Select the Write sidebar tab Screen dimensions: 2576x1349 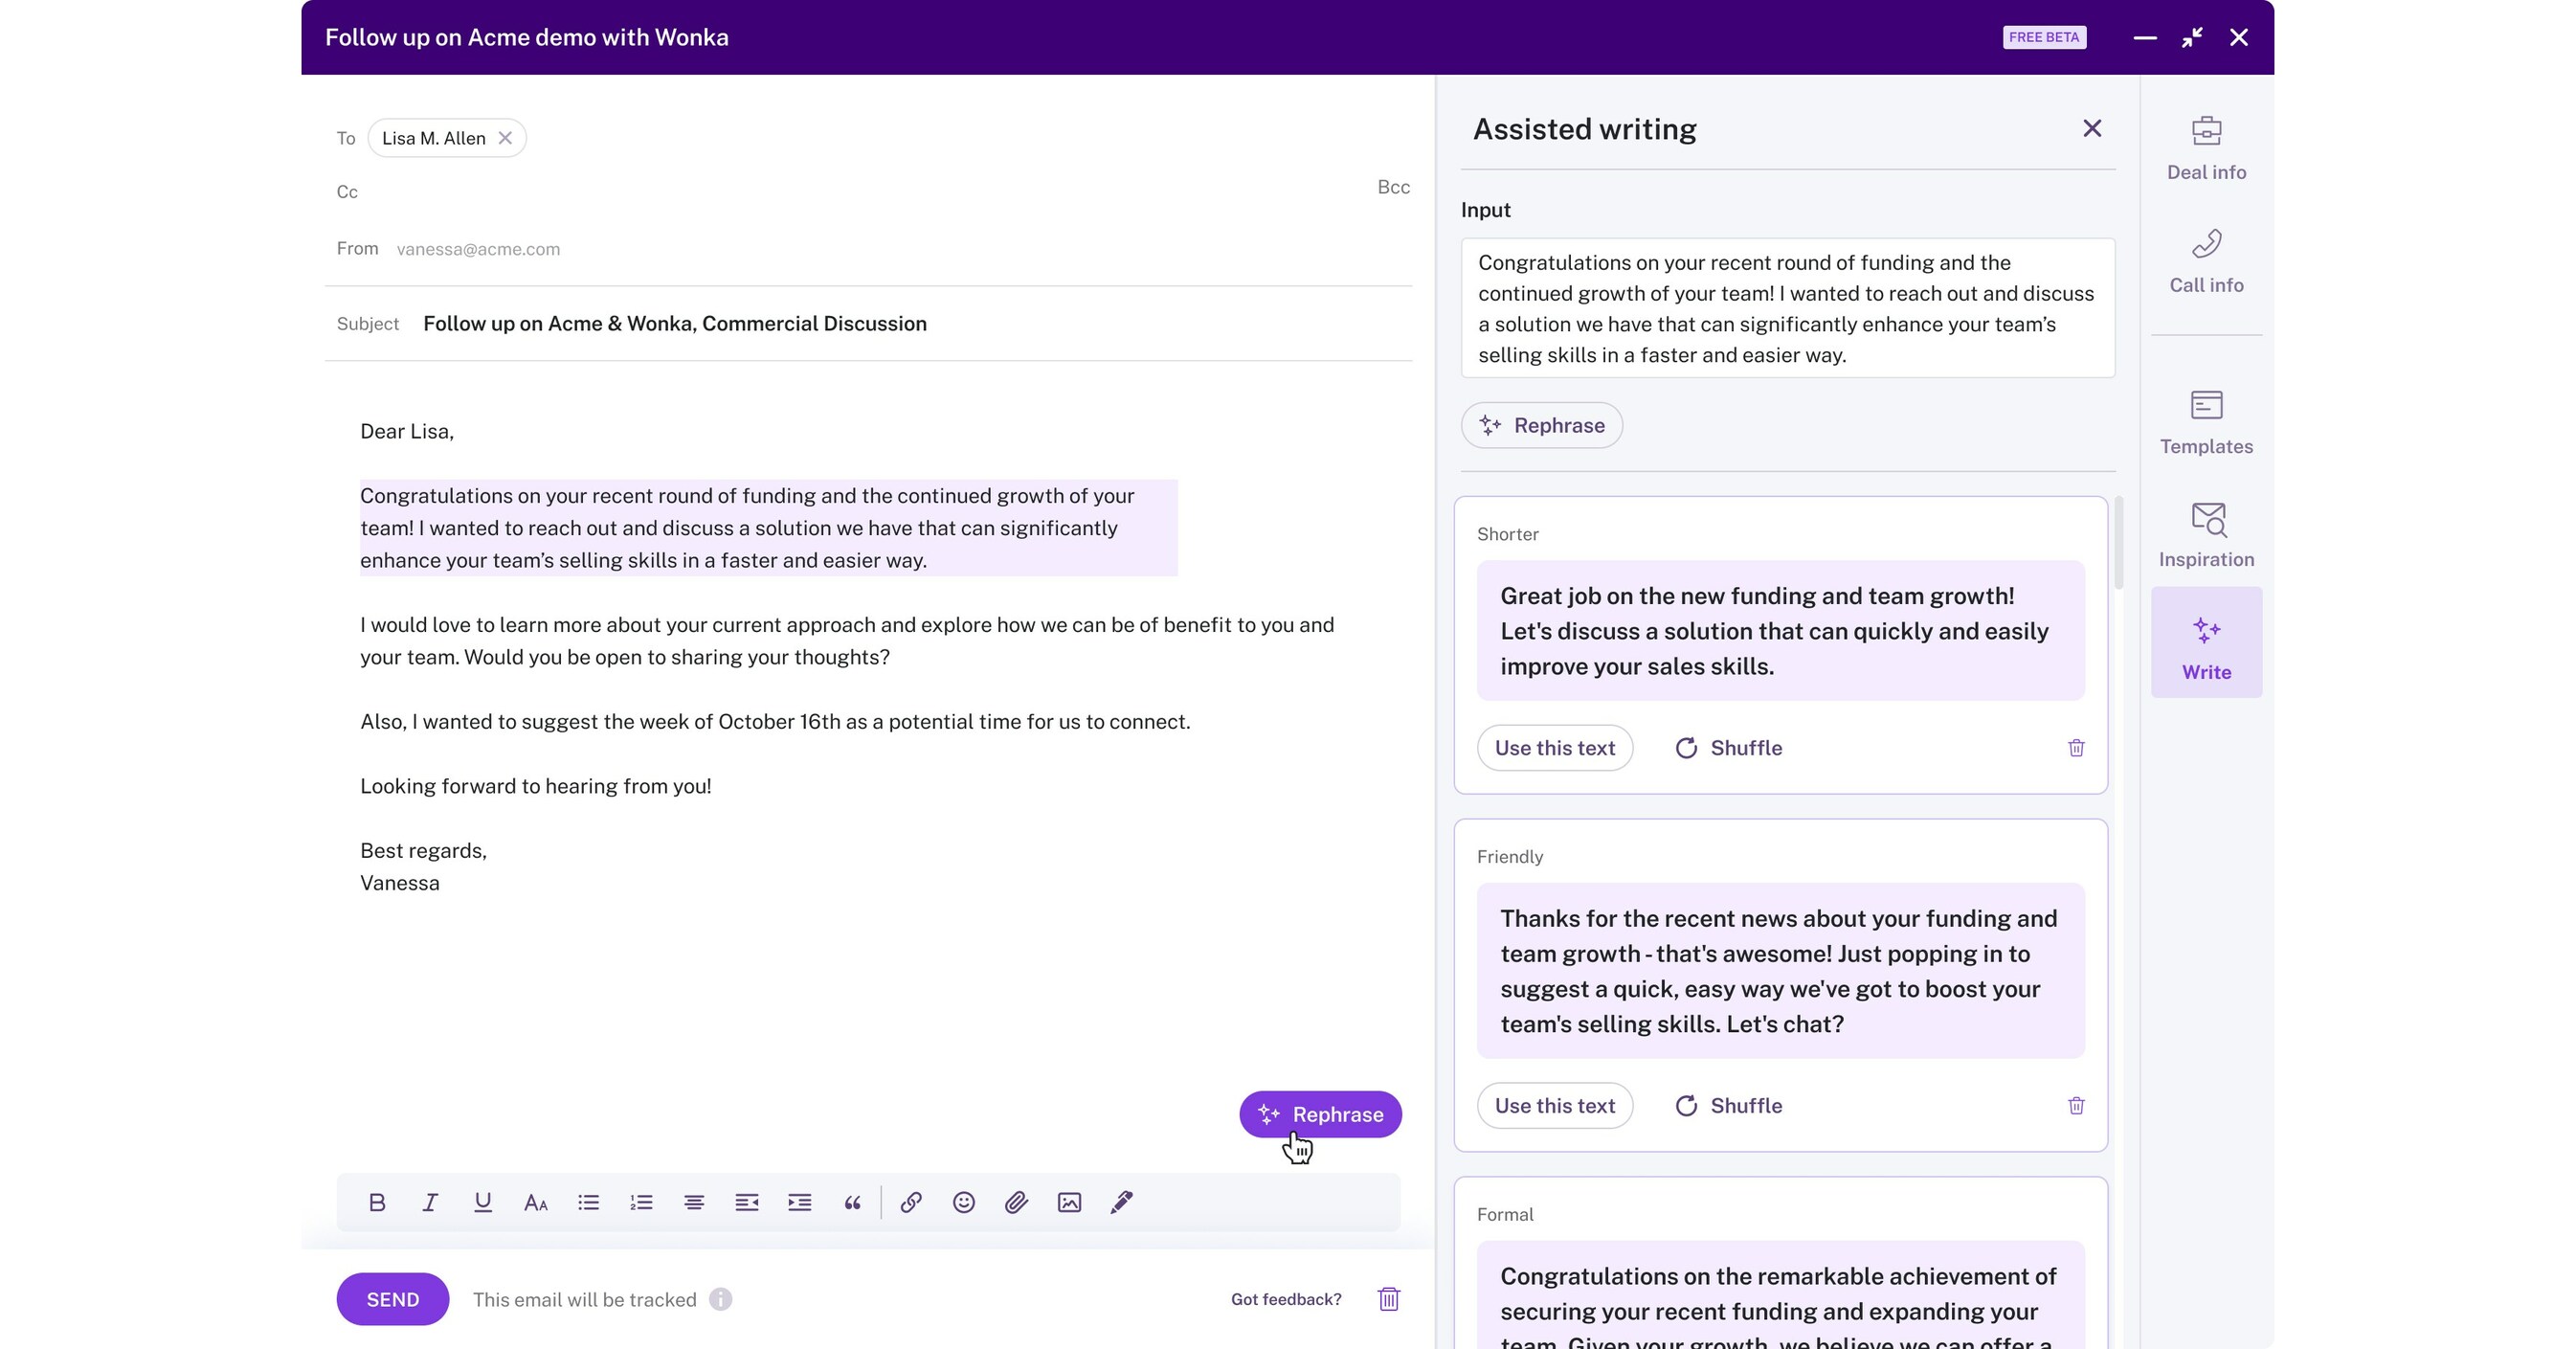pyautogui.click(x=2207, y=642)
